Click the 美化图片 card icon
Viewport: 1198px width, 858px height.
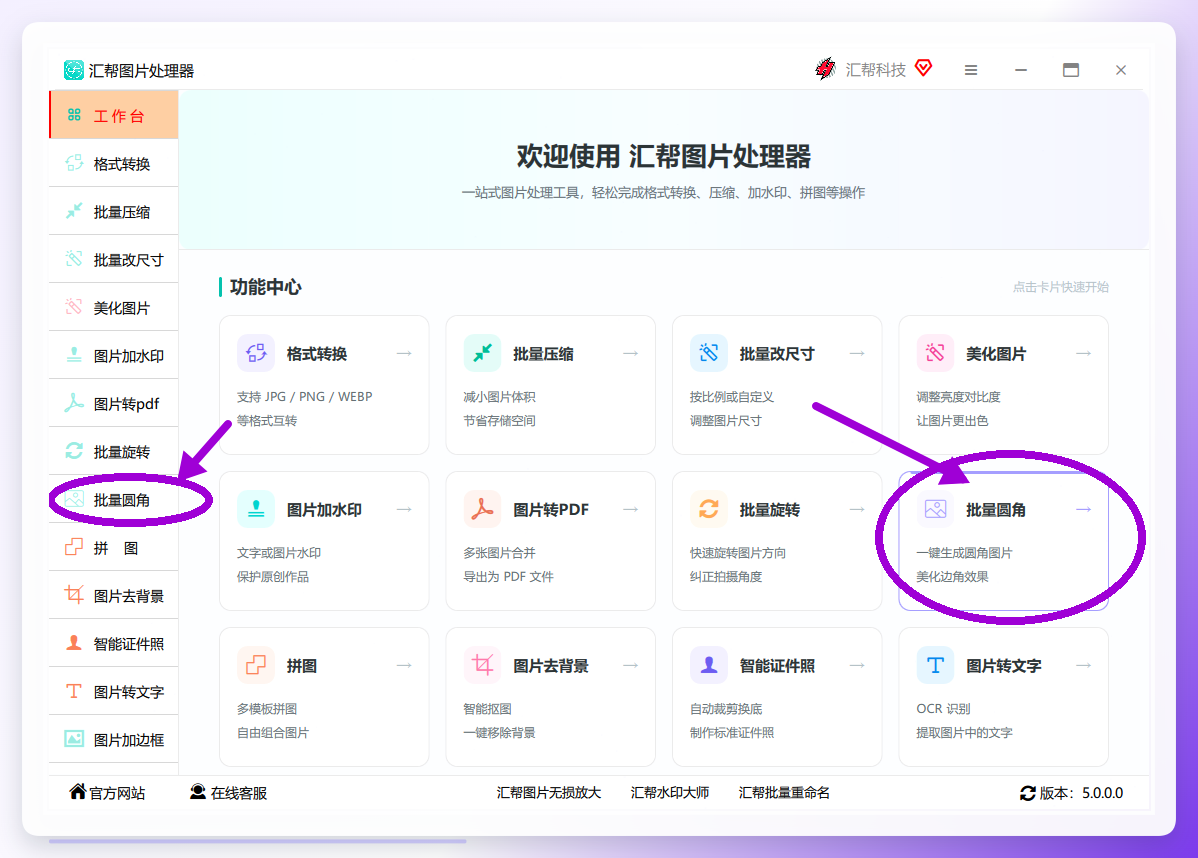[935, 353]
